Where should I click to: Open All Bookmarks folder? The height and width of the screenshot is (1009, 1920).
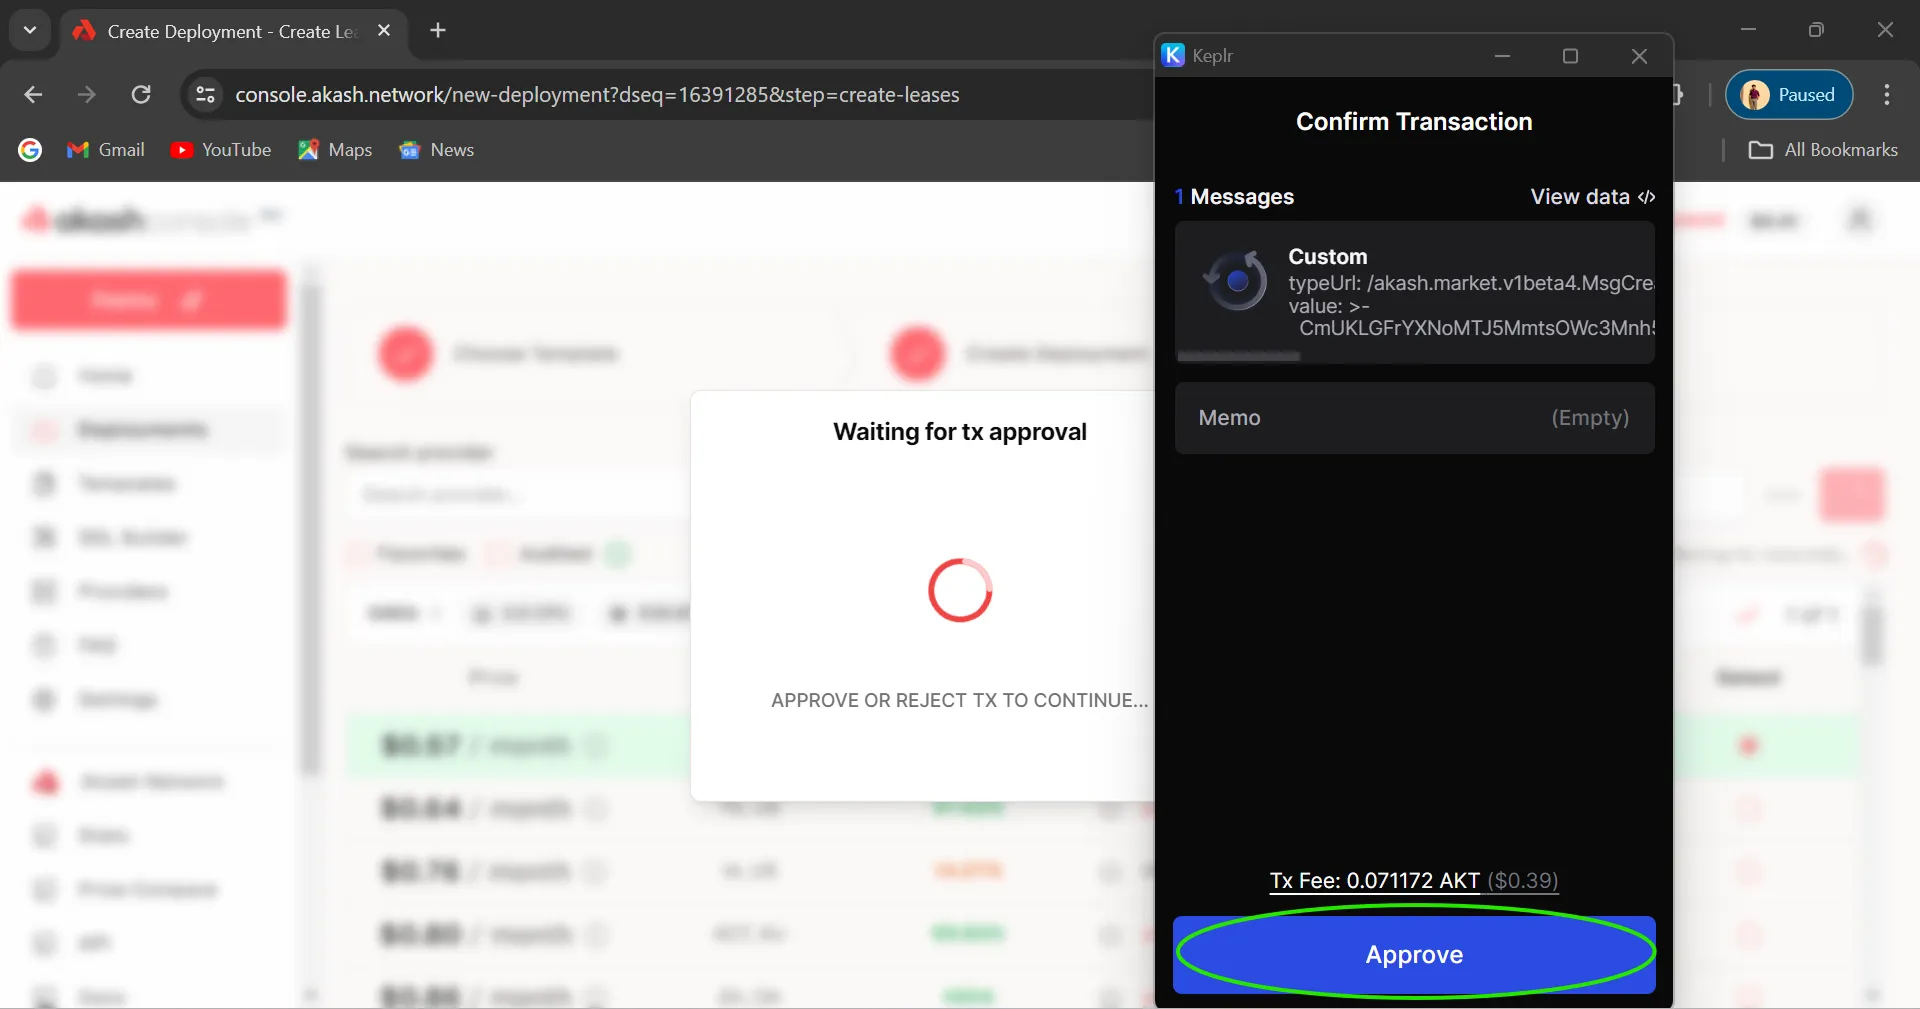[1823, 150]
